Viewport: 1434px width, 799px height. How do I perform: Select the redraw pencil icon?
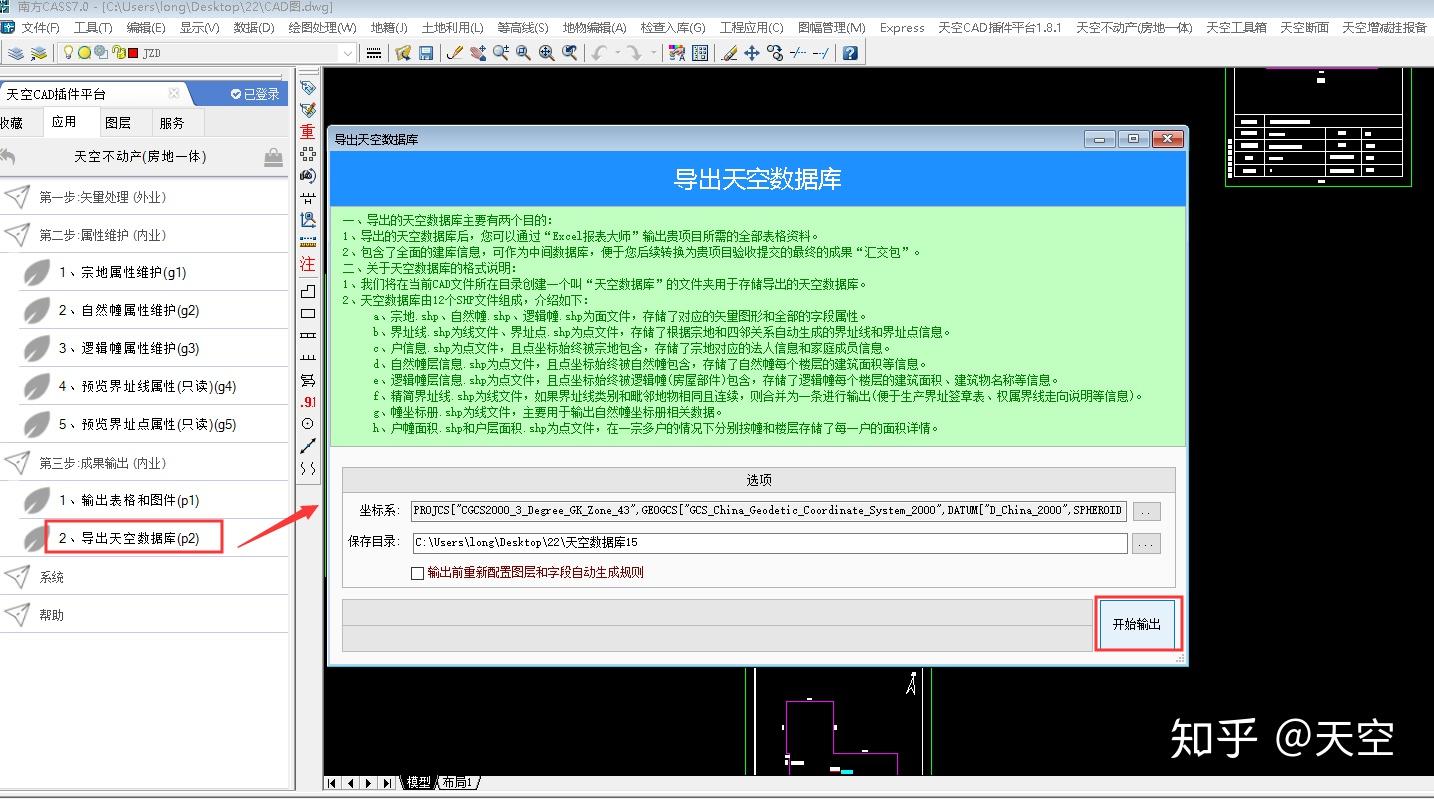454,53
